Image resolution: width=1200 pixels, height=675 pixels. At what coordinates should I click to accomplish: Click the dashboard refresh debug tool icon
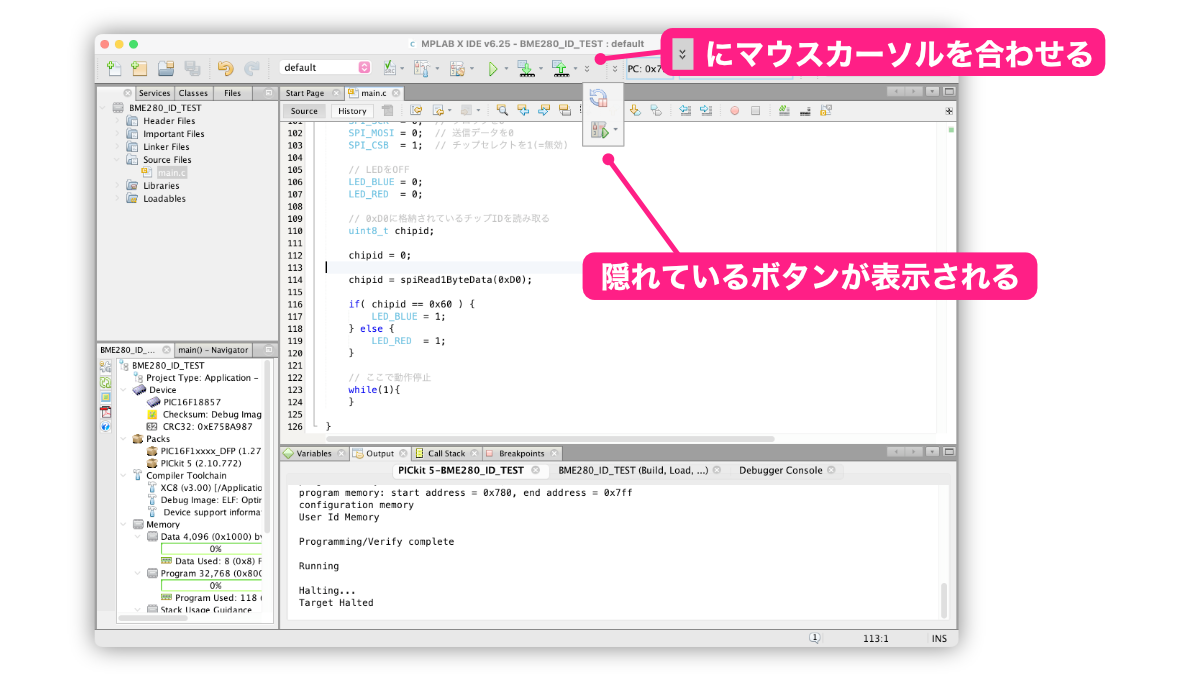click(105, 382)
